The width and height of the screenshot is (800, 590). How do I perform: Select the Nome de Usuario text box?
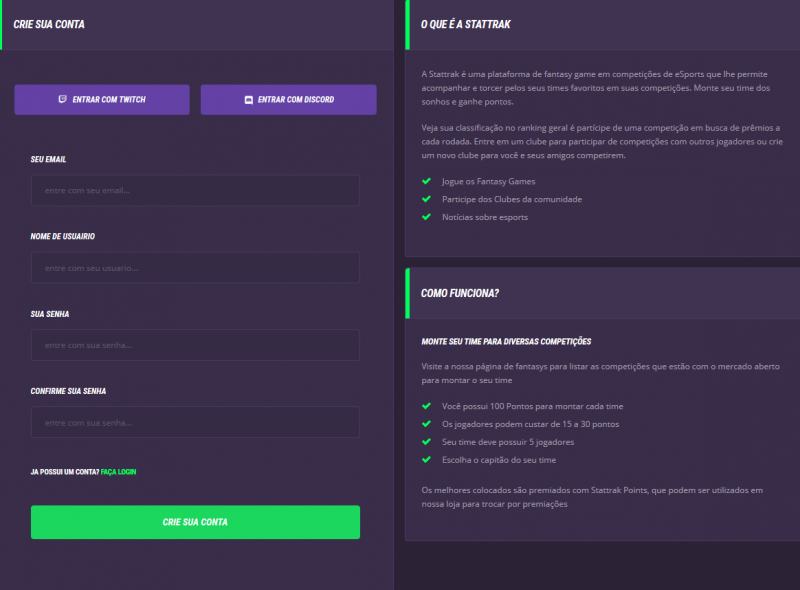(195, 267)
